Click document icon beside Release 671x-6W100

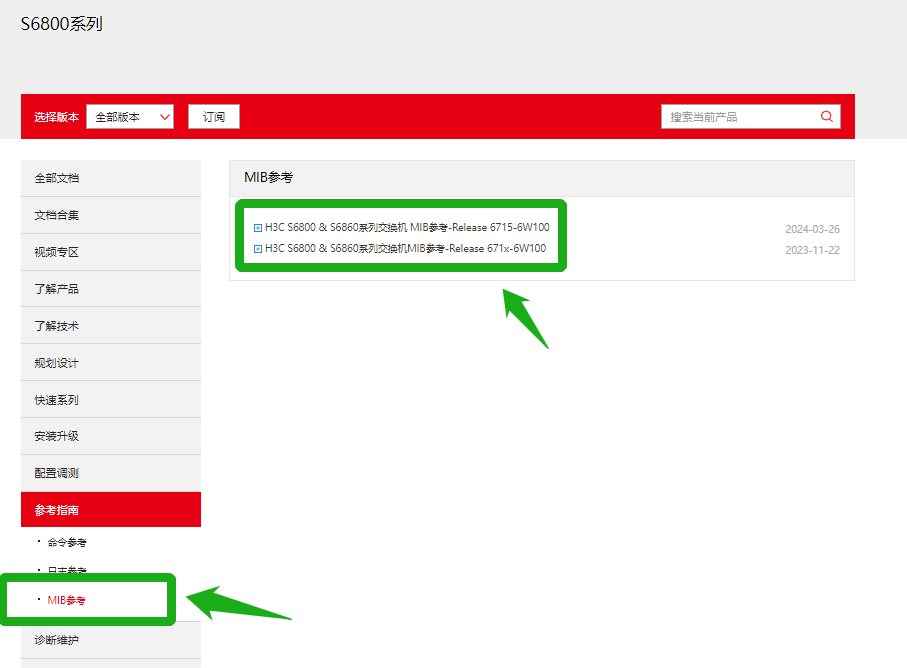258,249
